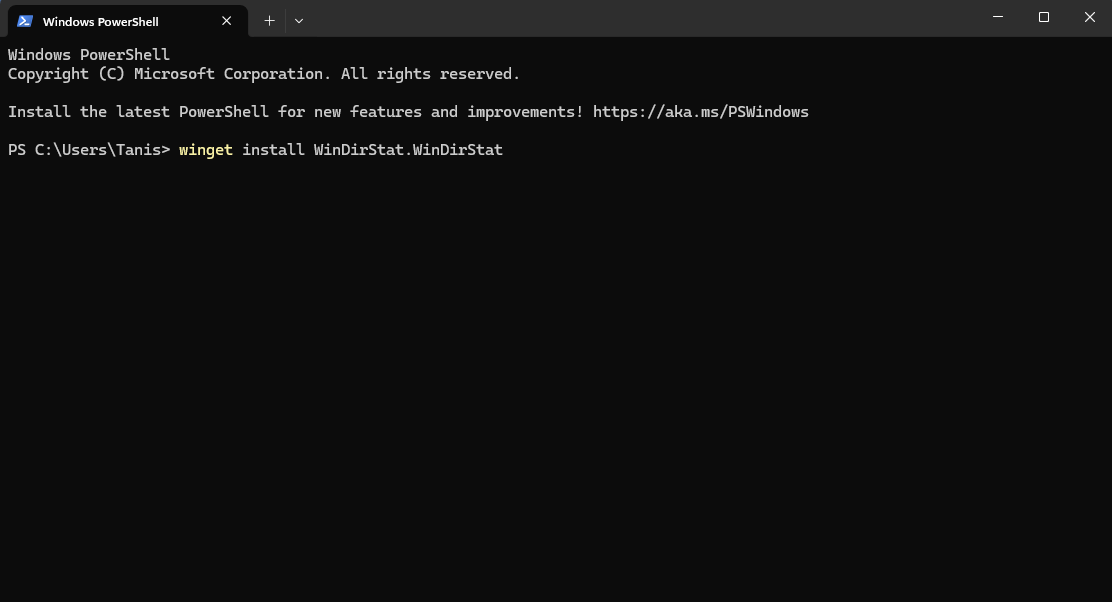
Task: Click the All rights reserved text
Action: 430,74
